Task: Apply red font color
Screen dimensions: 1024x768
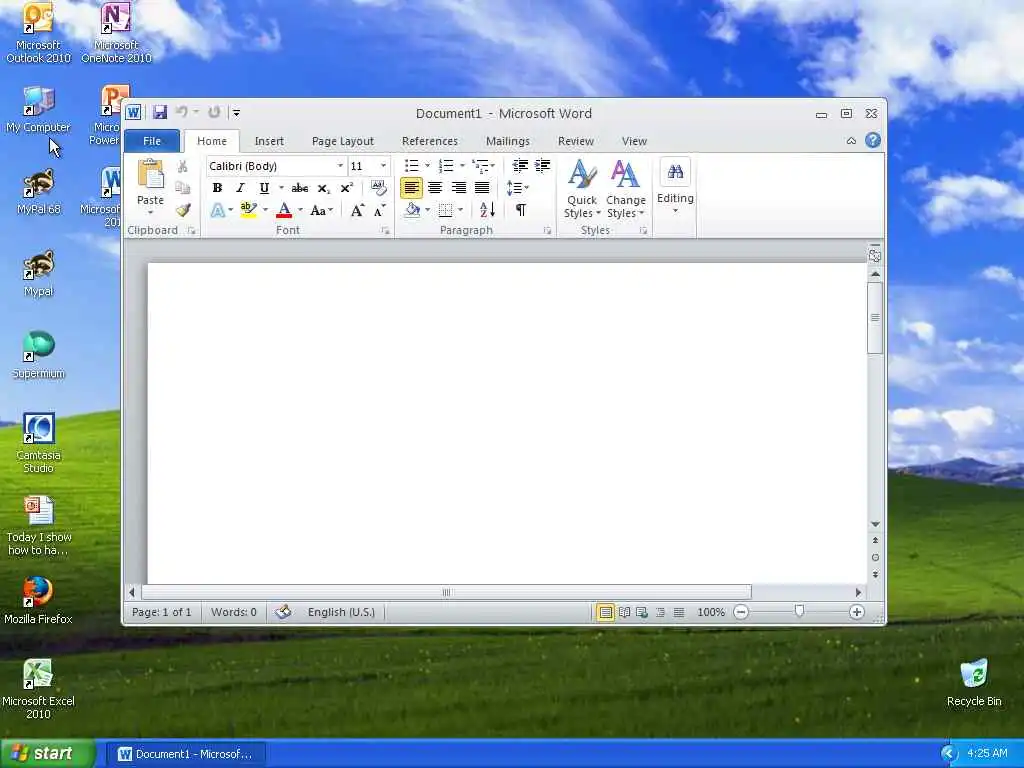Action: tap(284, 210)
